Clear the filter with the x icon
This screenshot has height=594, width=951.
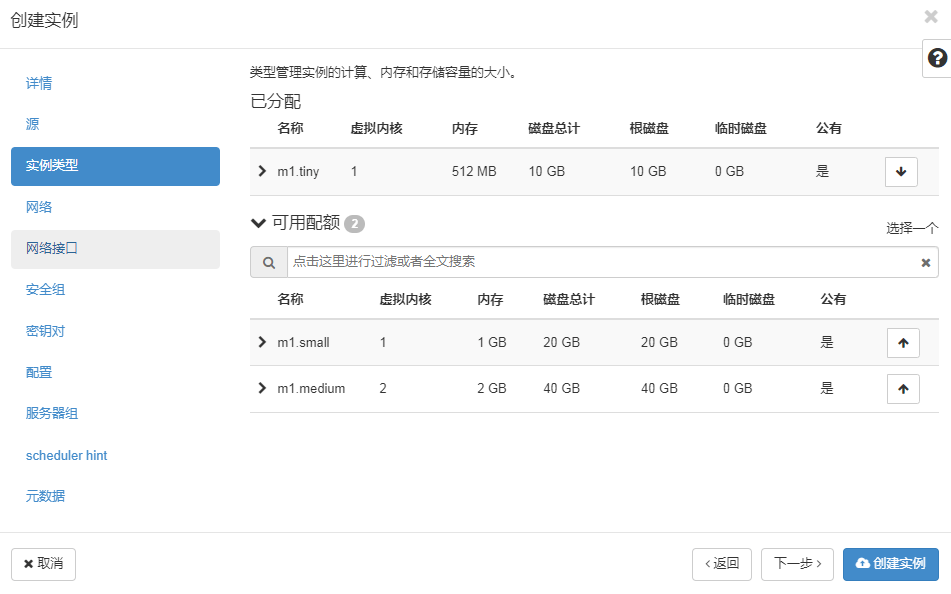[926, 263]
